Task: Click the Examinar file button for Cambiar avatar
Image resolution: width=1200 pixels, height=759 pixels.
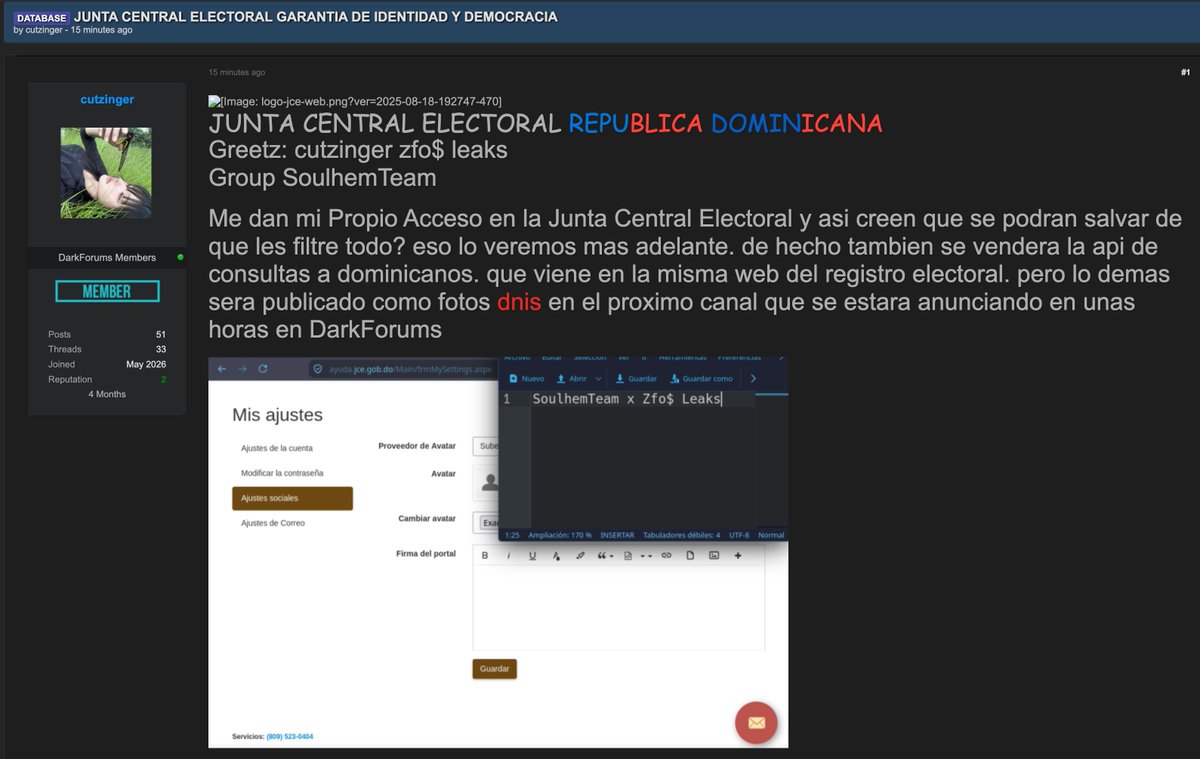Action: coord(489,522)
